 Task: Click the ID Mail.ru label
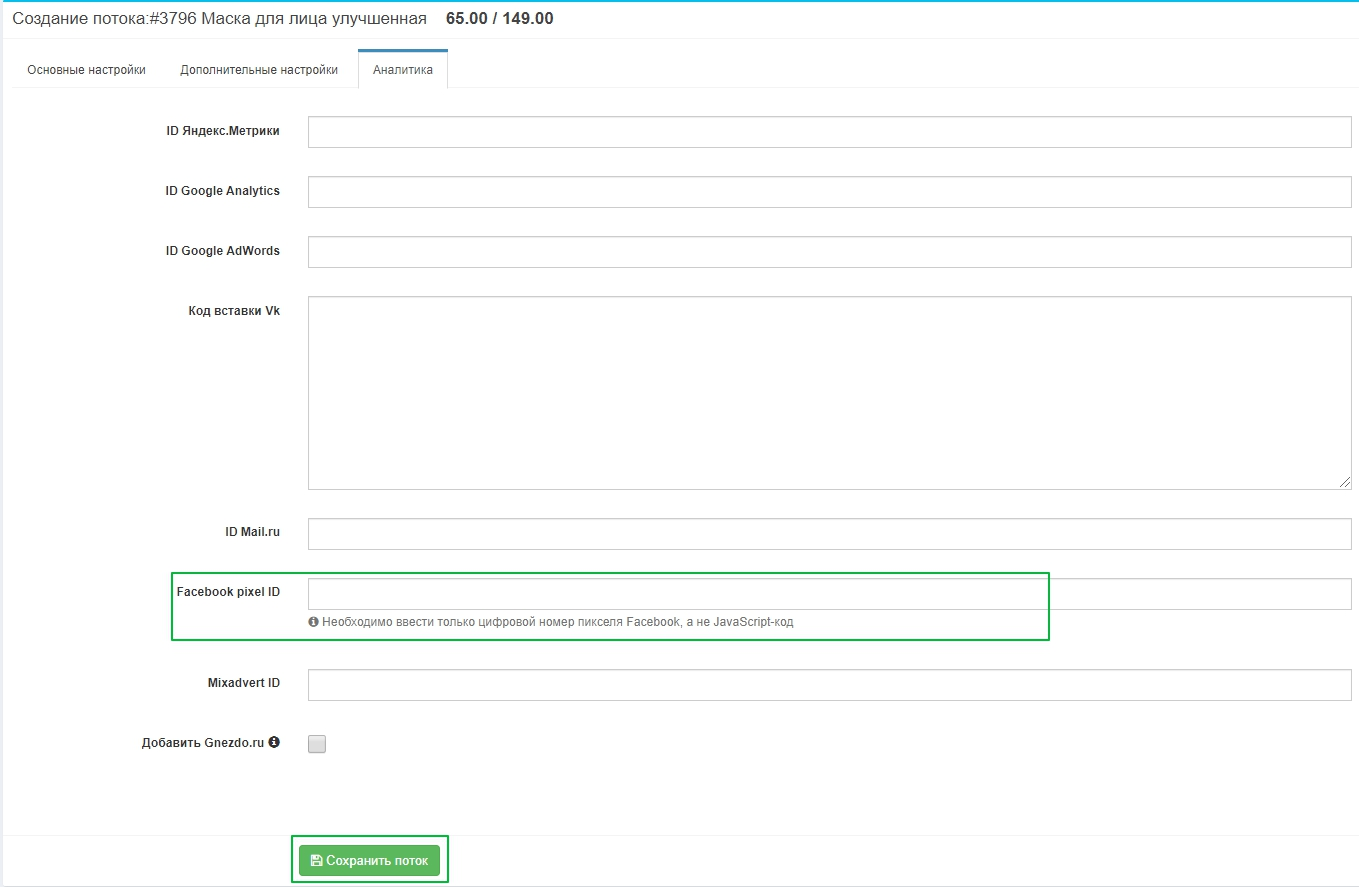click(252, 532)
